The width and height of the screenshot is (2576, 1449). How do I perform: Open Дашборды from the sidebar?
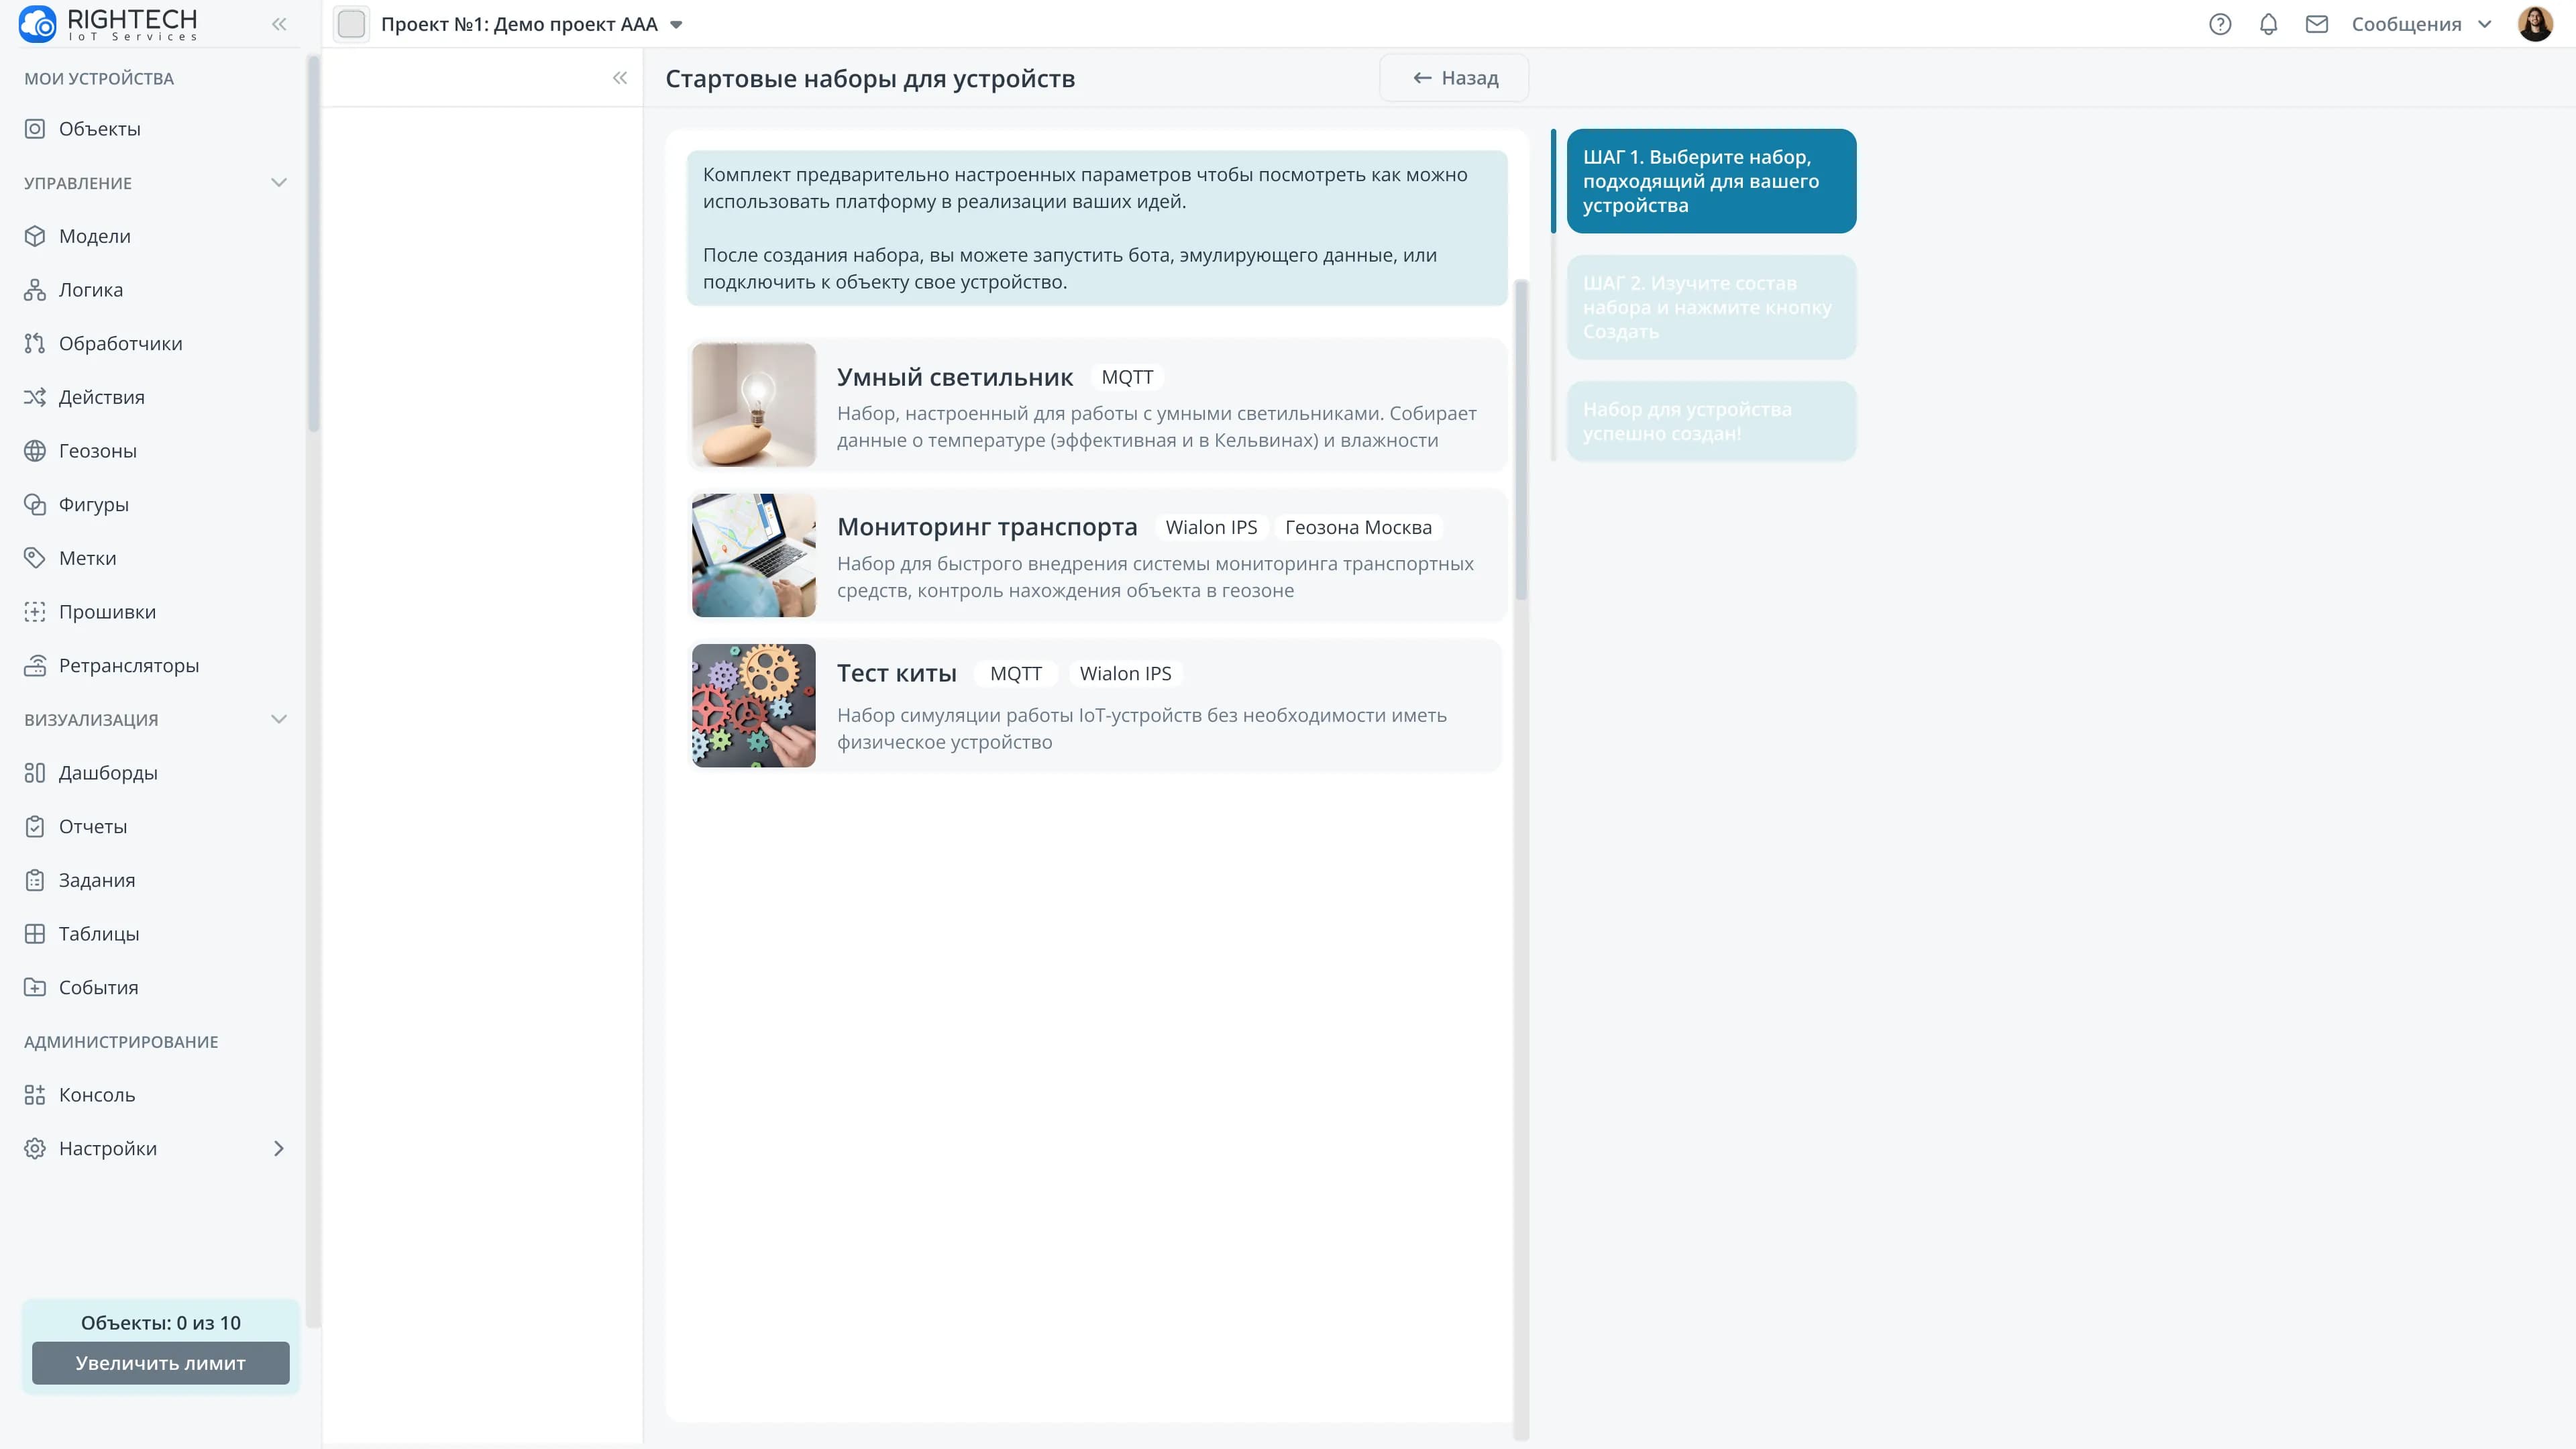point(108,773)
